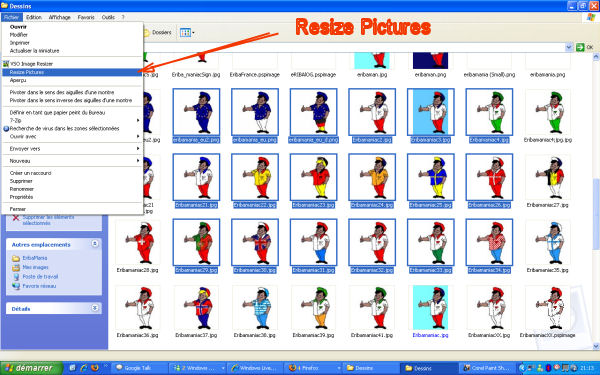Select the Eribamaniac3.jpg thumbnail
The width and height of the screenshot is (600, 375).
click(430, 112)
